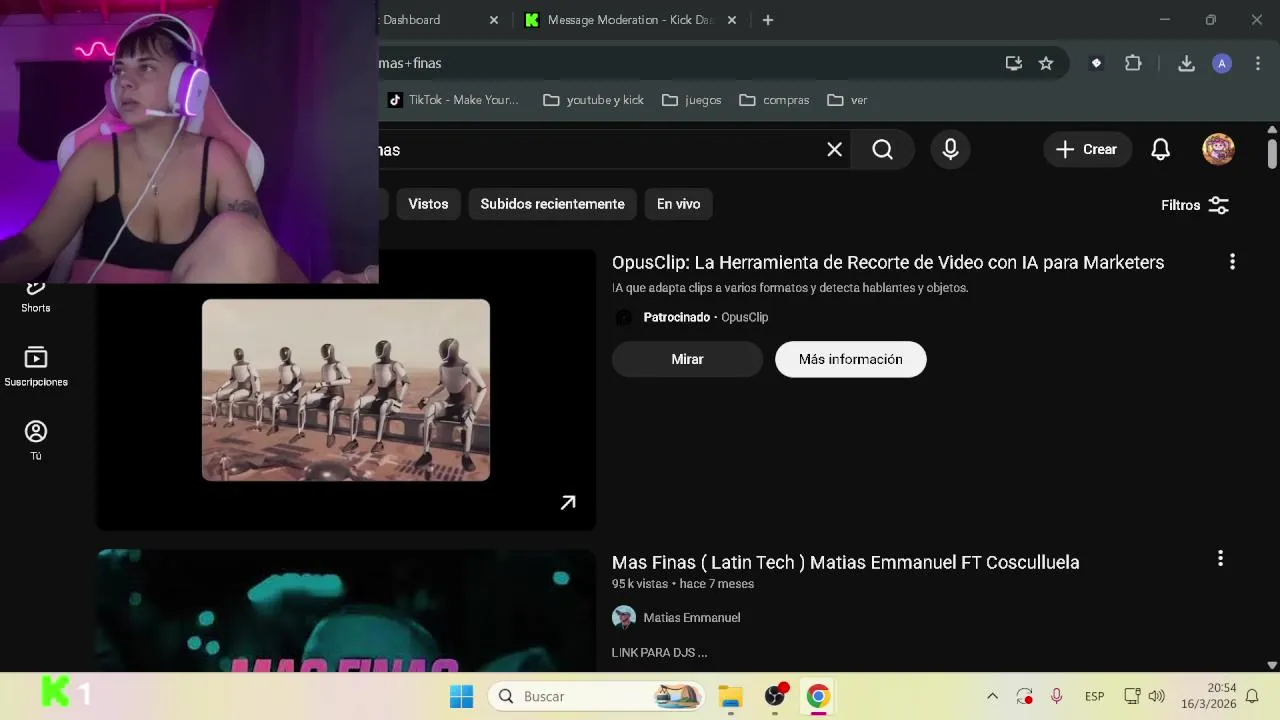Open a new Chrome tab
1280x720 pixels.
point(768,20)
